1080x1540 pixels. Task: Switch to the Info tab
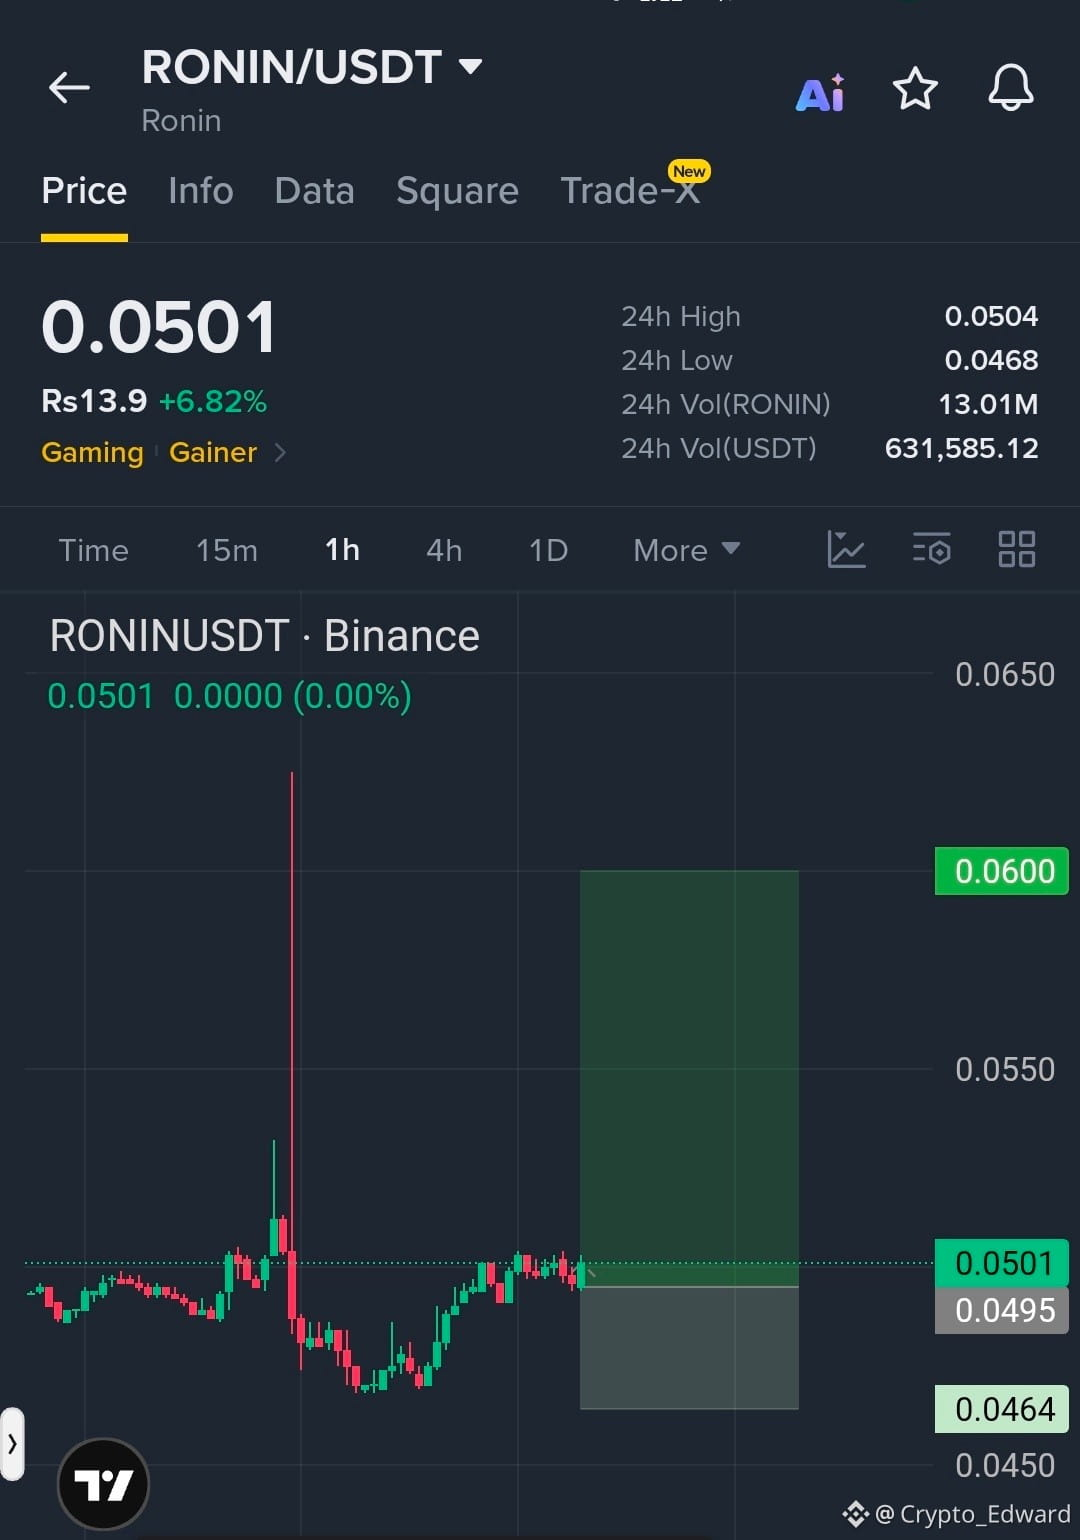[x=200, y=191]
